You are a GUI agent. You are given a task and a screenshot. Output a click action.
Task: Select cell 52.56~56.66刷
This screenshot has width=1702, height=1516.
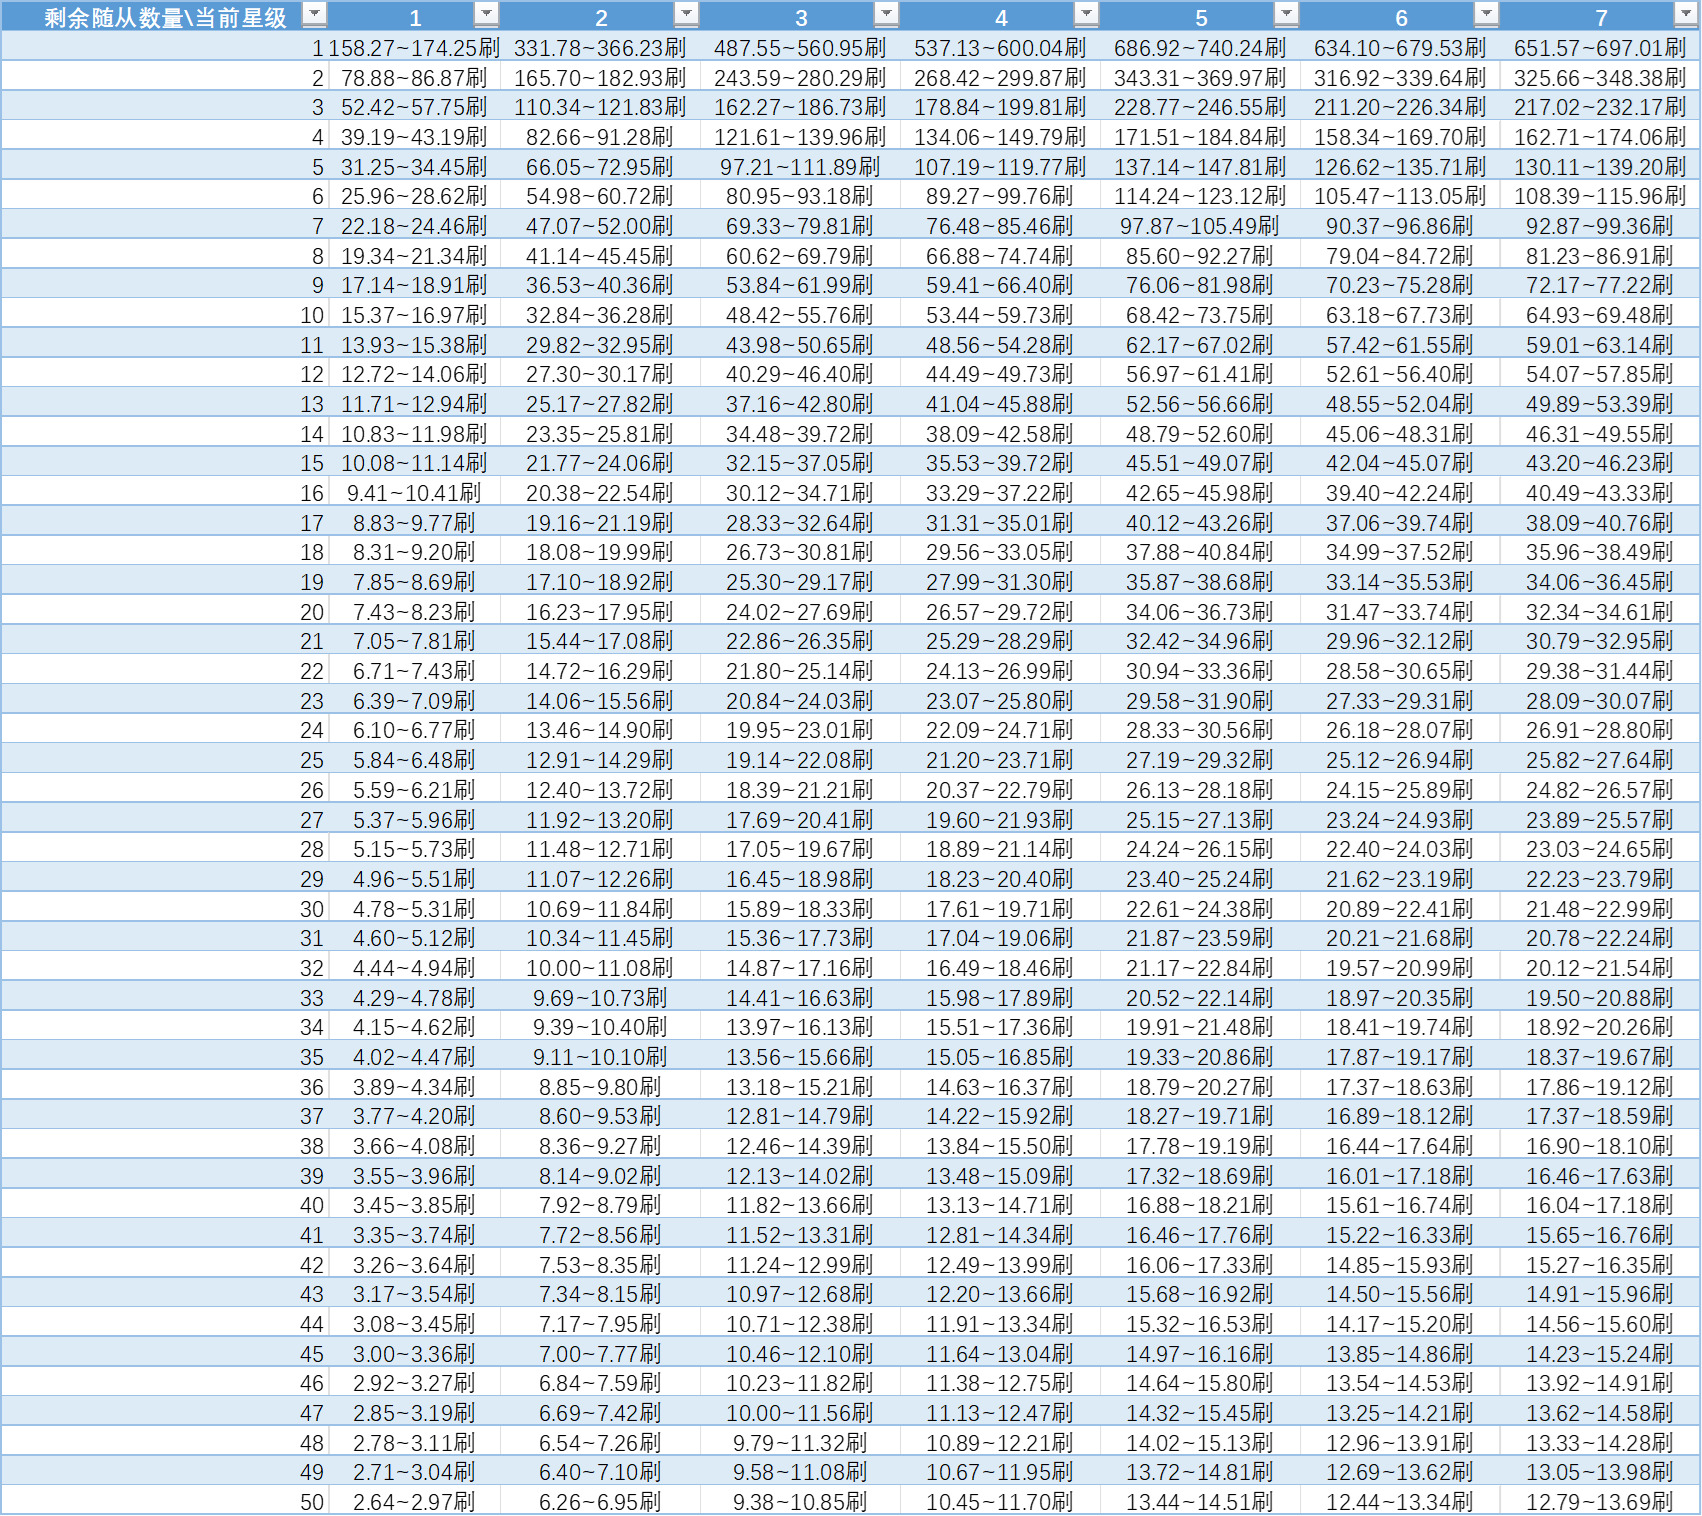coord(1200,403)
